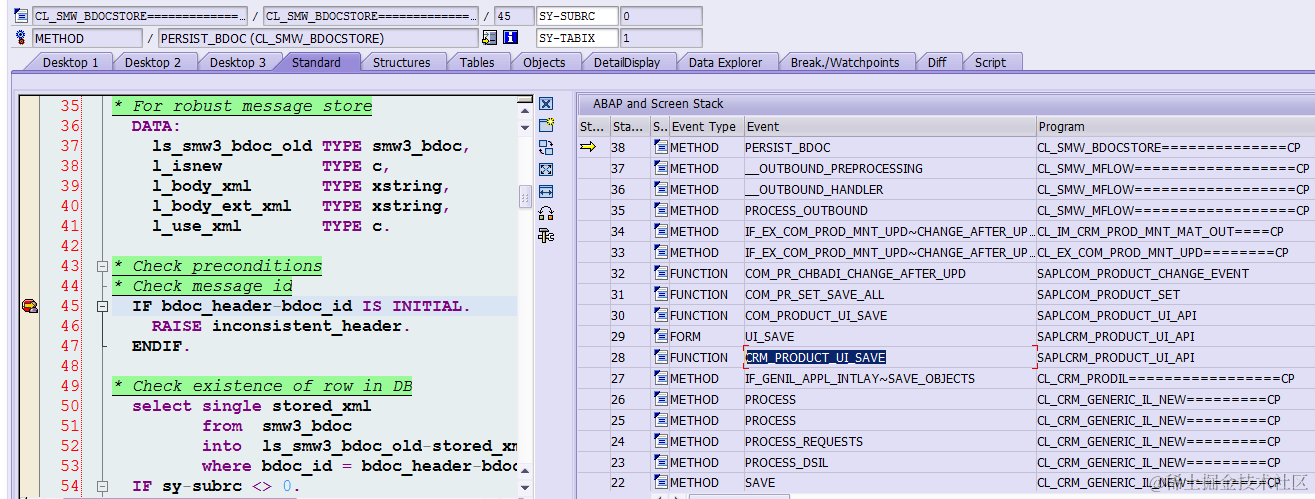The width and height of the screenshot is (1315, 499).
Task: Click the Event Type column header
Action: point(705,127)
